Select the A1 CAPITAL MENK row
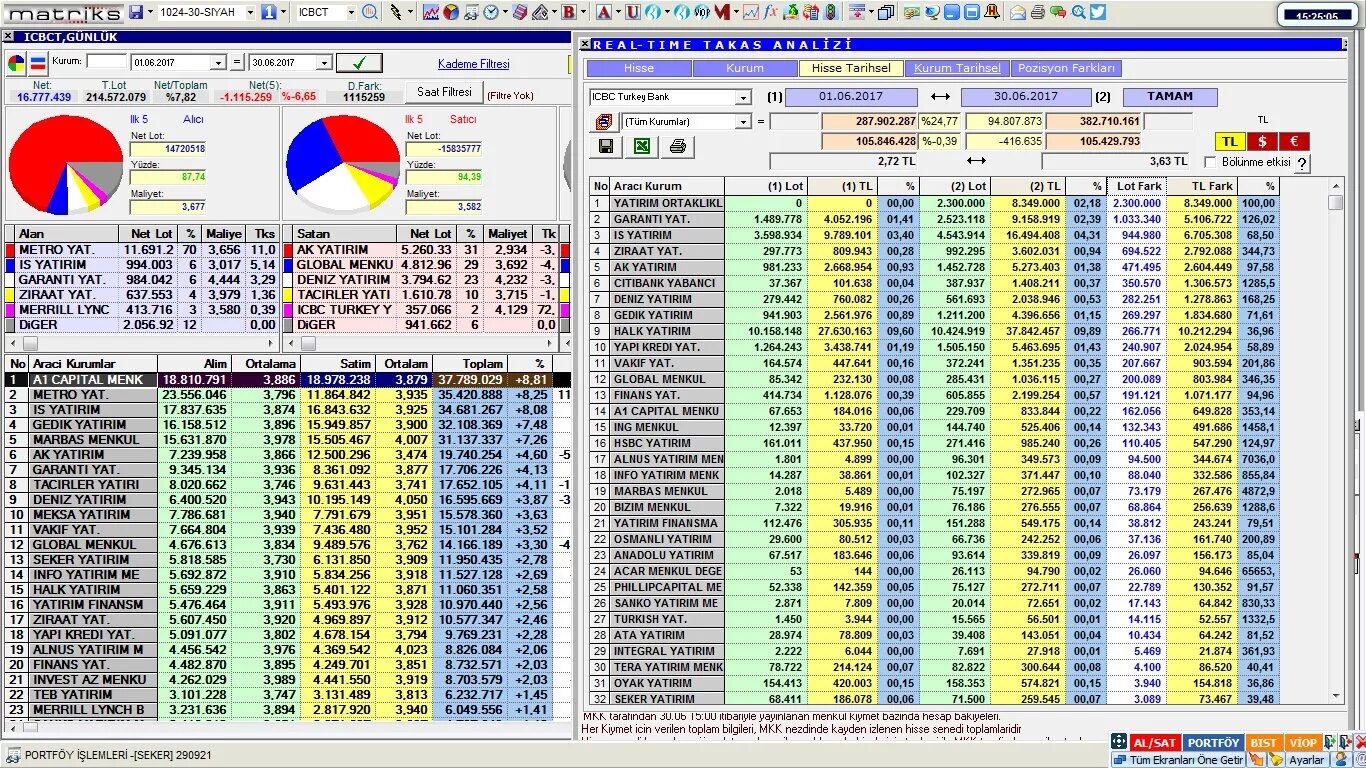Viewport: 1366px width, 768px height. tap(288, 380)
